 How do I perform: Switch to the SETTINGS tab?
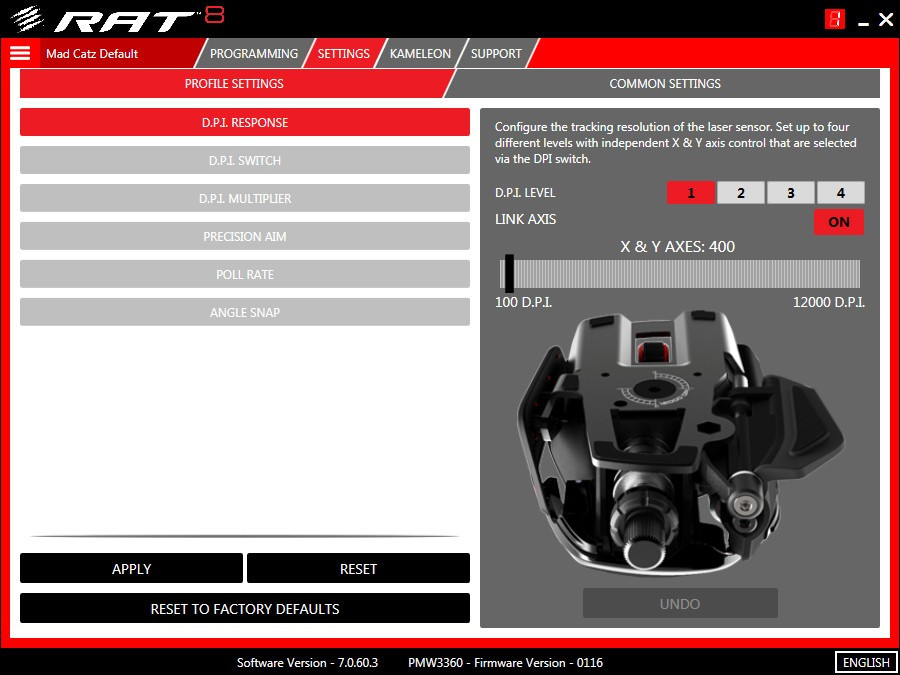343,54
